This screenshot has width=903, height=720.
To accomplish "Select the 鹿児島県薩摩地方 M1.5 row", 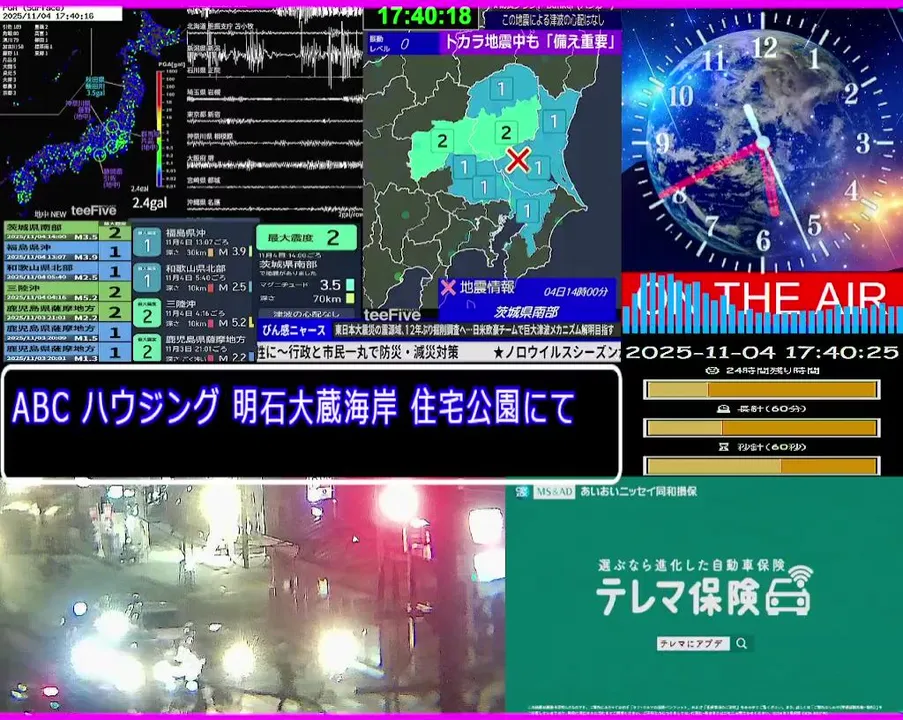I will click(x=67, y=332).
